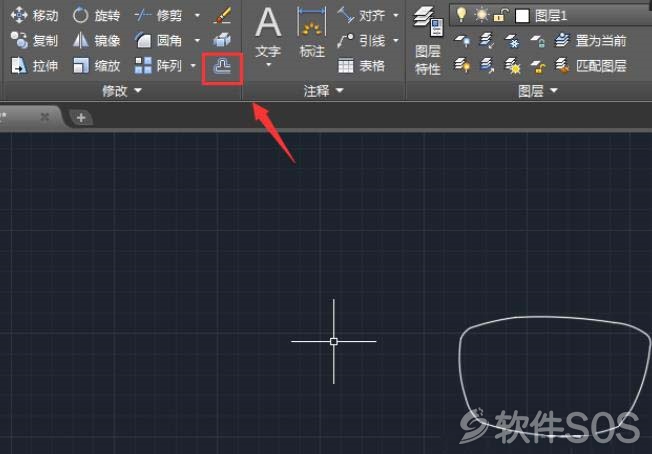This screenshot has width=652, height=454.
Task: Insert a Table (表格)
Action: pyautogui.click(x=361, y=66)
